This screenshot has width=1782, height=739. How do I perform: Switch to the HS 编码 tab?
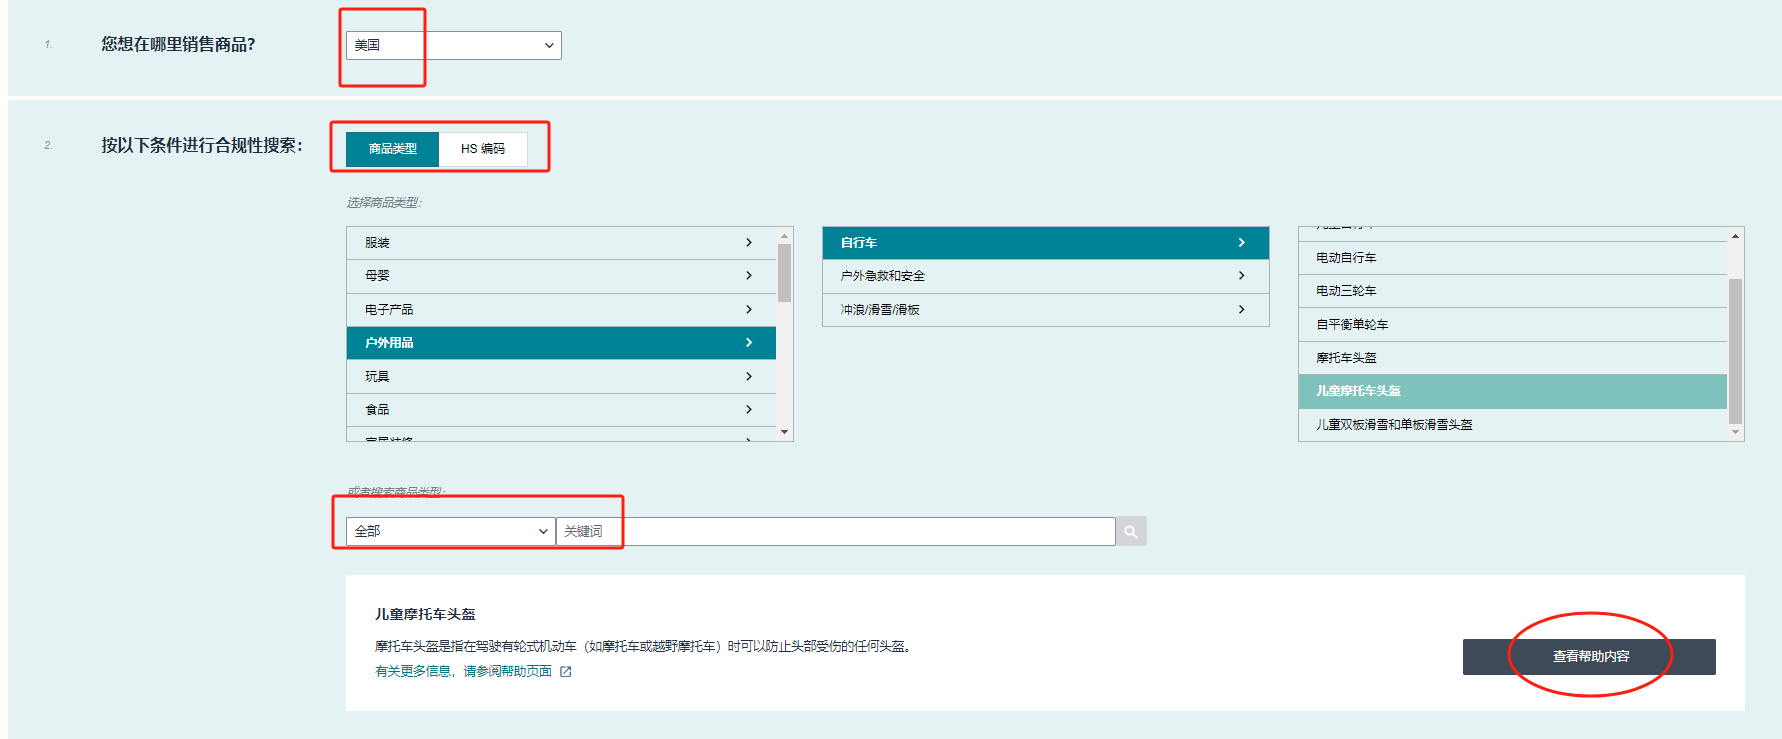click(x=483, y=149)
